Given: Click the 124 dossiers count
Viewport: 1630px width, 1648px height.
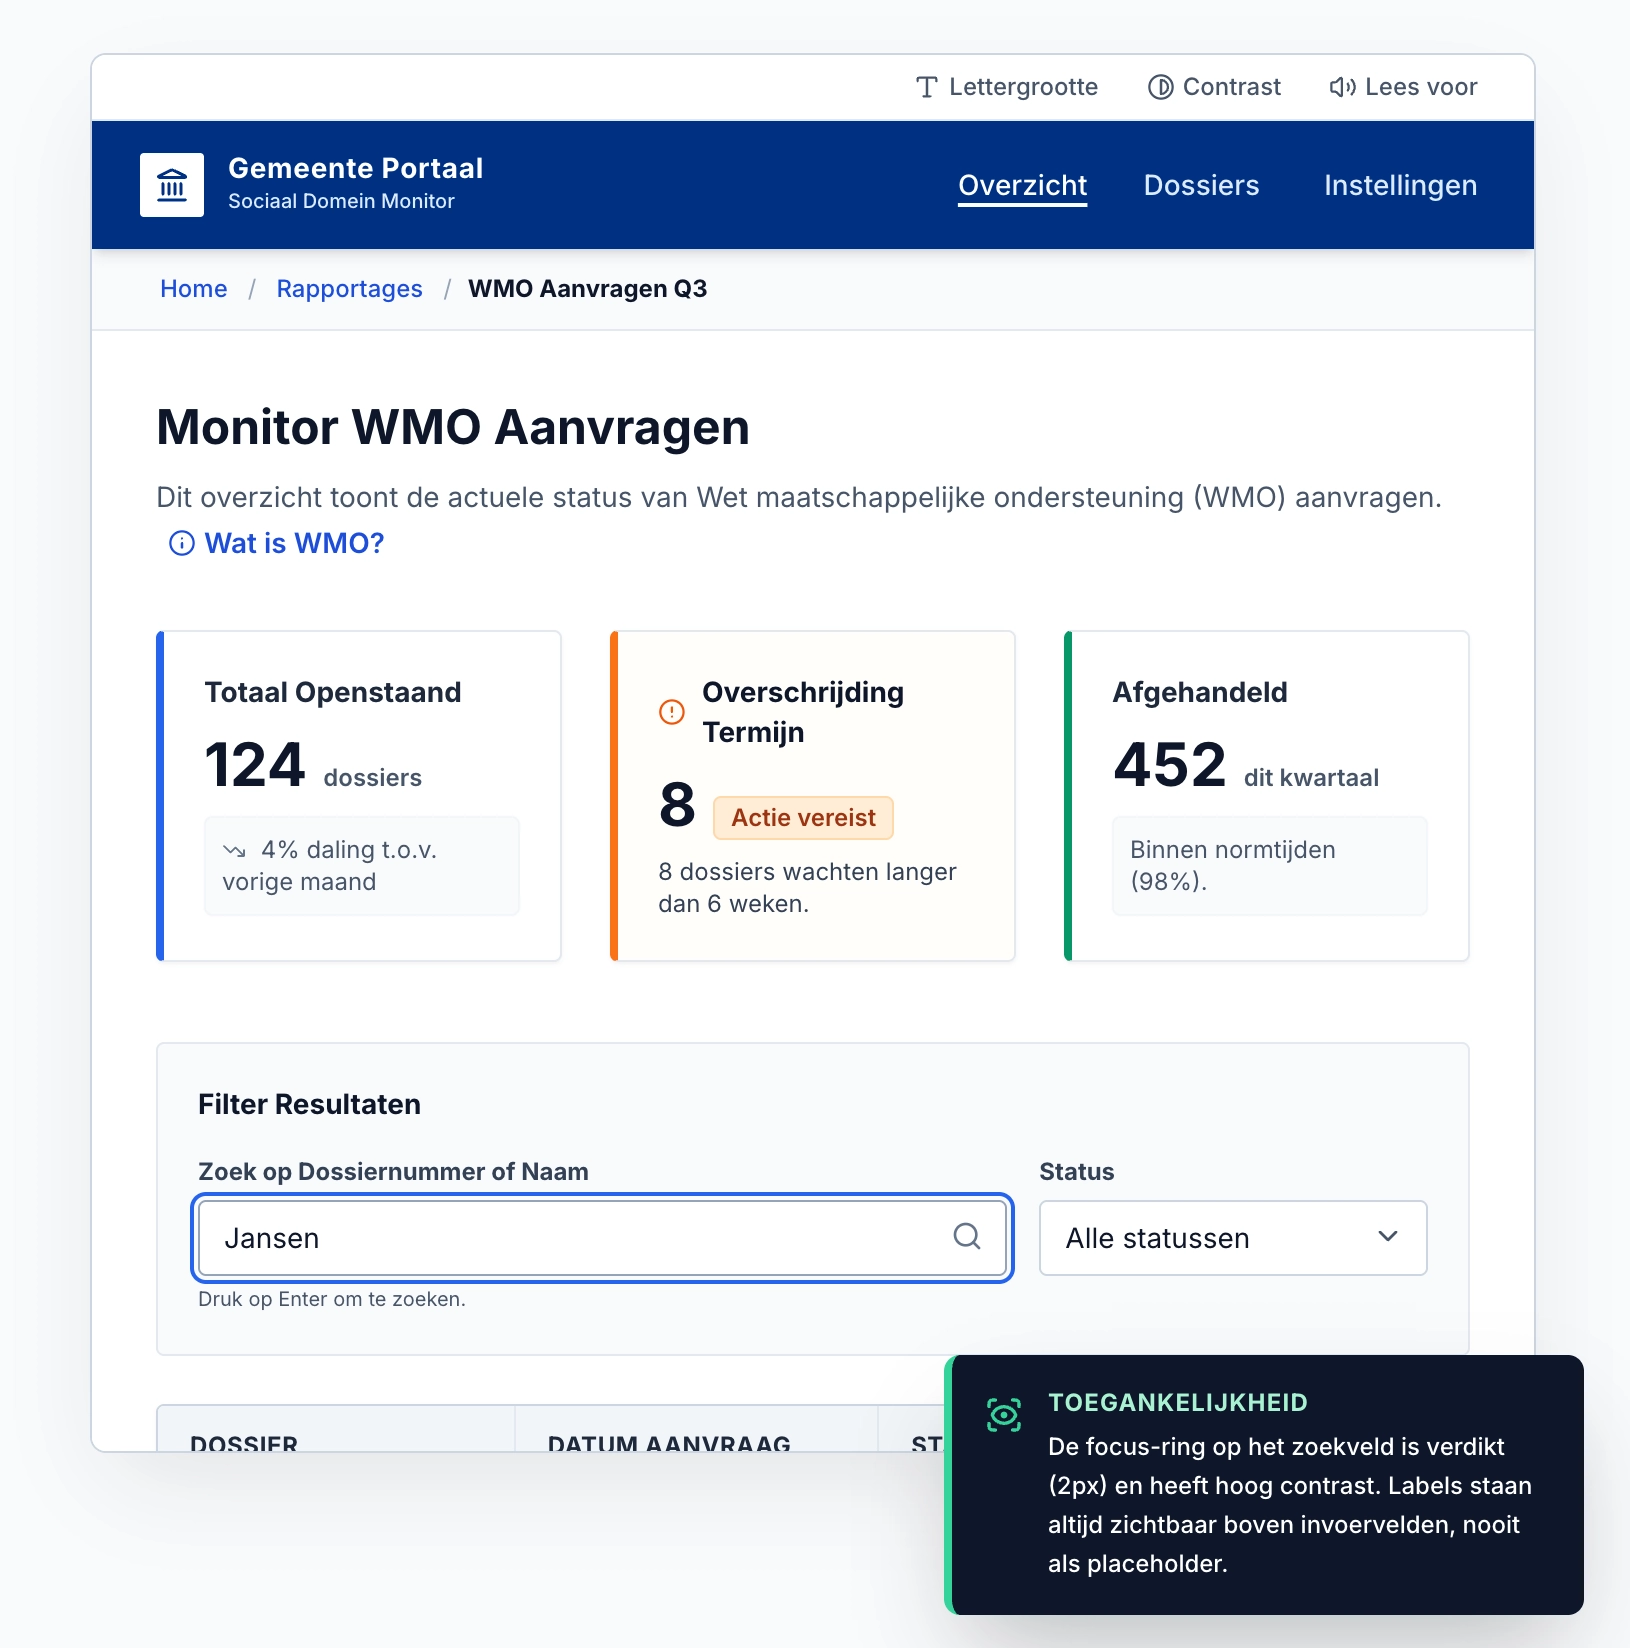Looking at the screenshot, I should pyautogui.click(x=313, y=766).
